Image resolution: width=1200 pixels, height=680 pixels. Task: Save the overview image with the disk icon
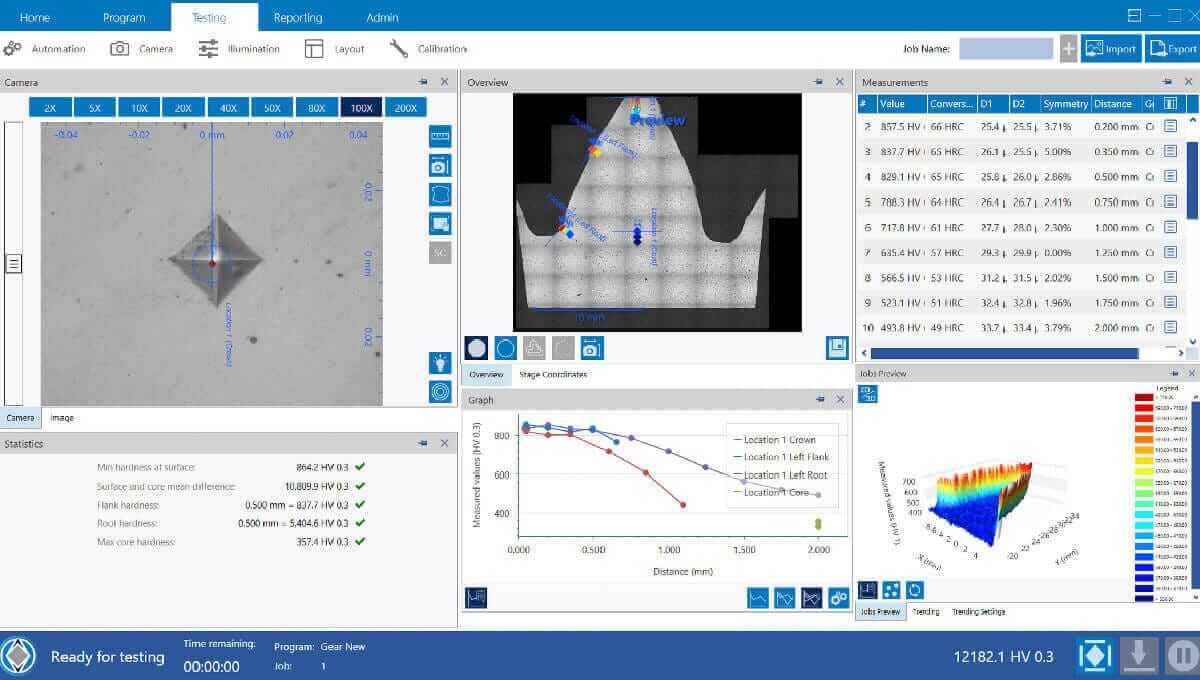837,348
